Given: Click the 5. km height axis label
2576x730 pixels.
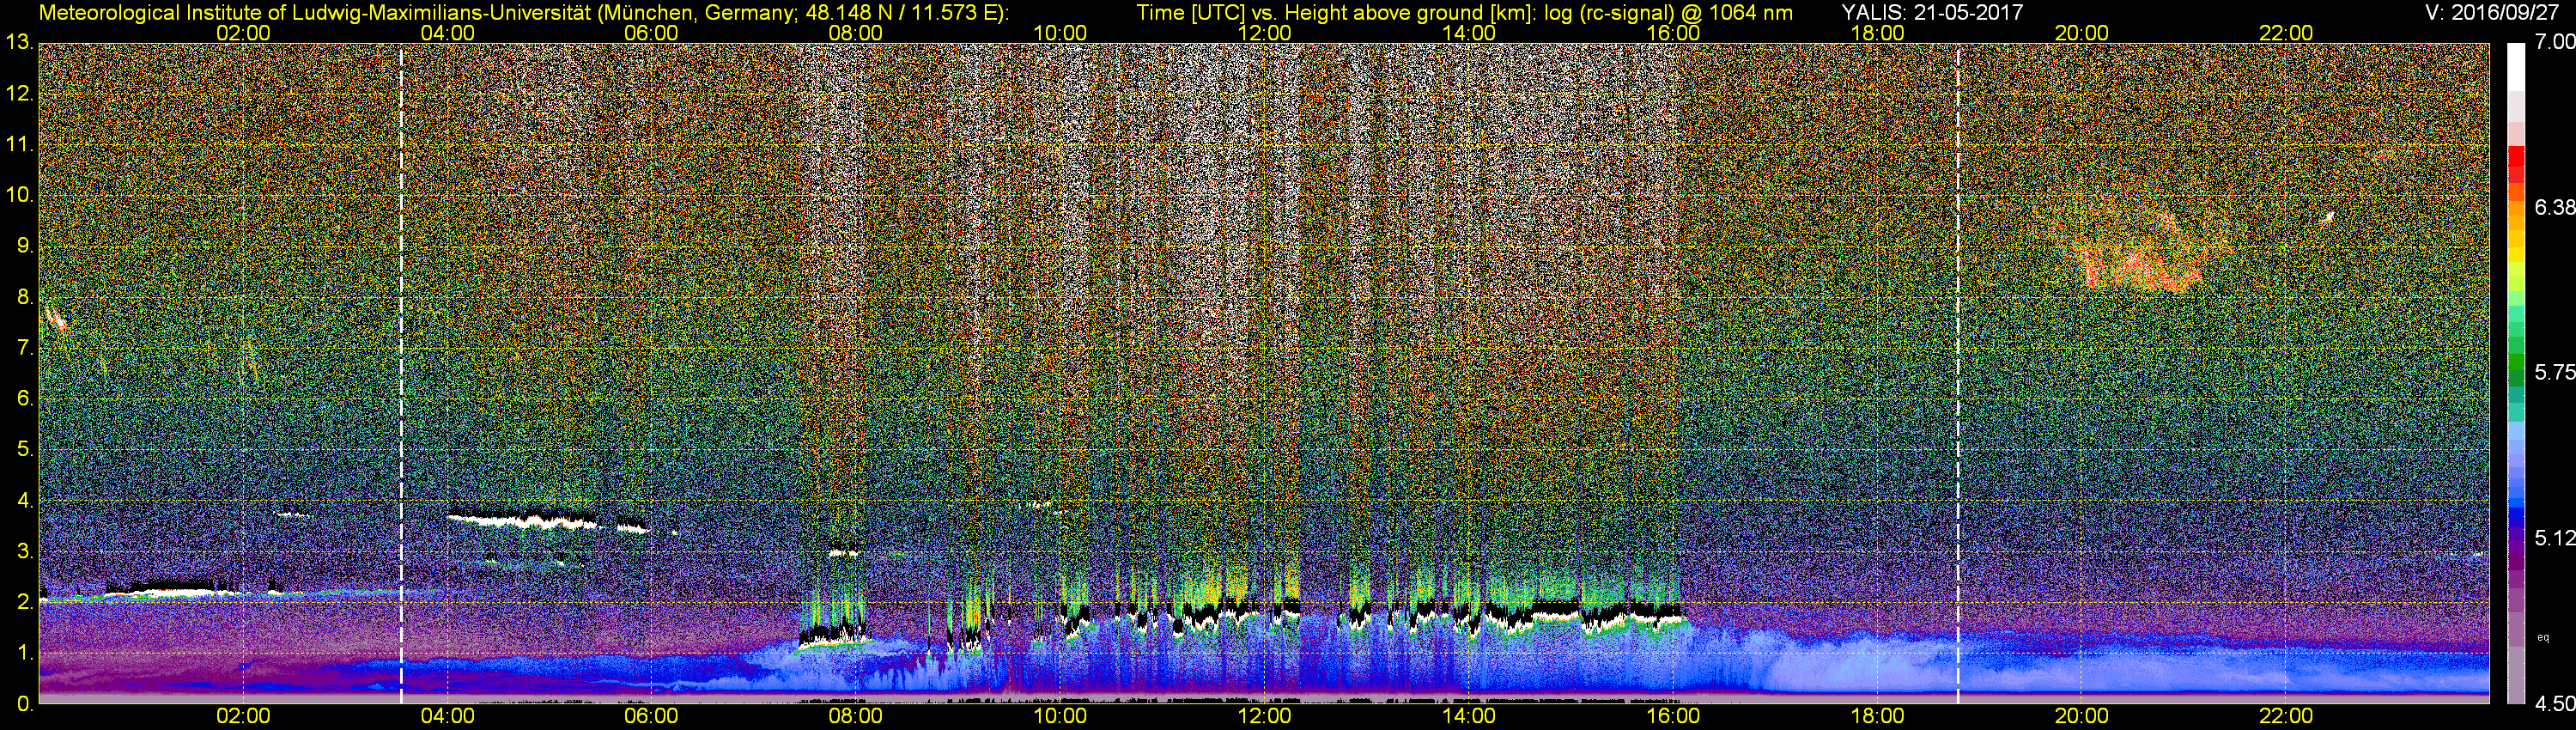Looking at the screenshot, I should click(25, 449).
